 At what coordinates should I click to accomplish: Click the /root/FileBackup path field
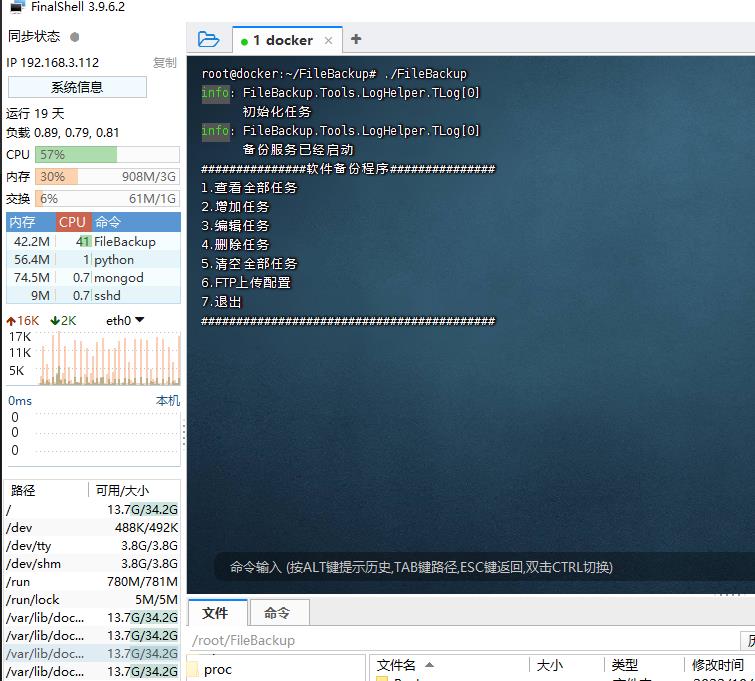point(460,640)
